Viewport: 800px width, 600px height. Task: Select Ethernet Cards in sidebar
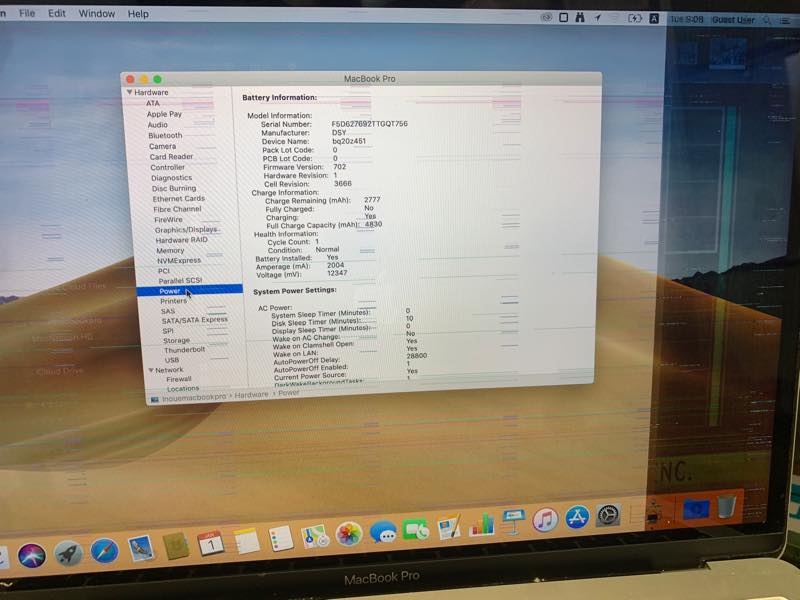[179, 199]
